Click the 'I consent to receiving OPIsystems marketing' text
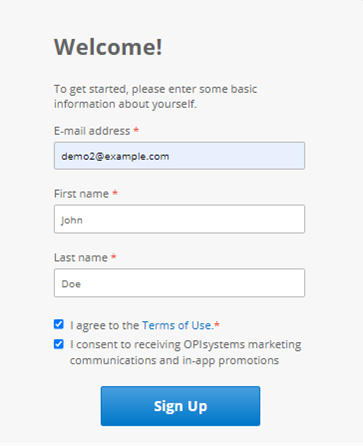 (x=185, y=345)
